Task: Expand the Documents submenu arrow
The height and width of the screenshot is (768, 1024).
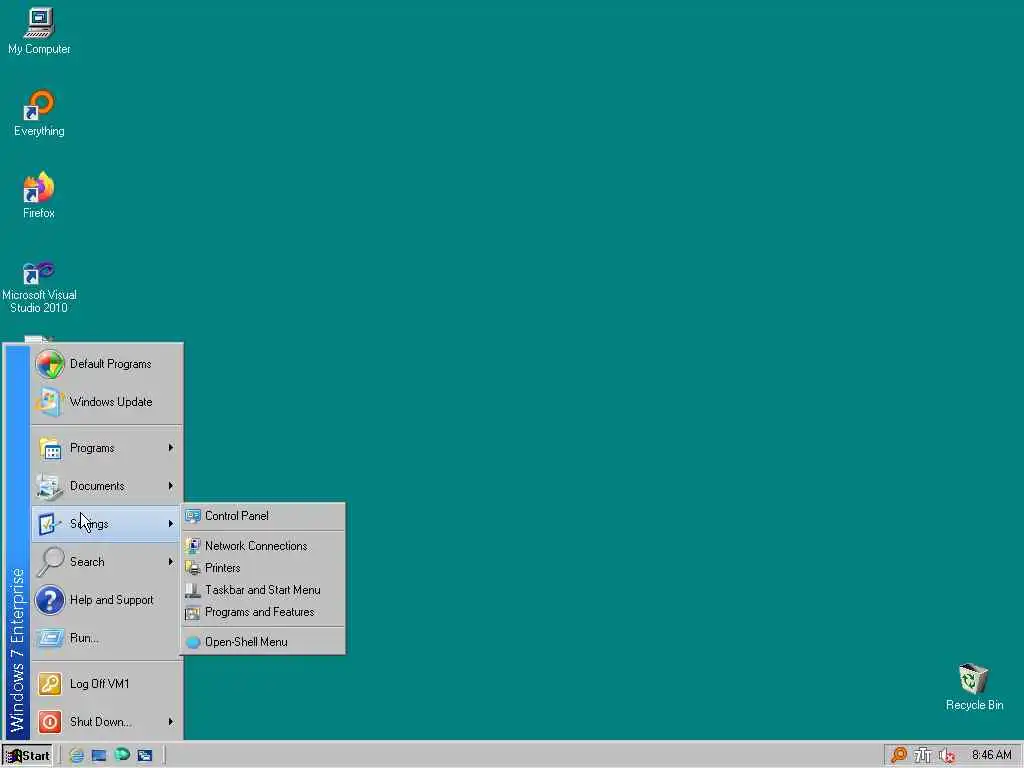Action: pyautogui.click(x=170, y=486)
